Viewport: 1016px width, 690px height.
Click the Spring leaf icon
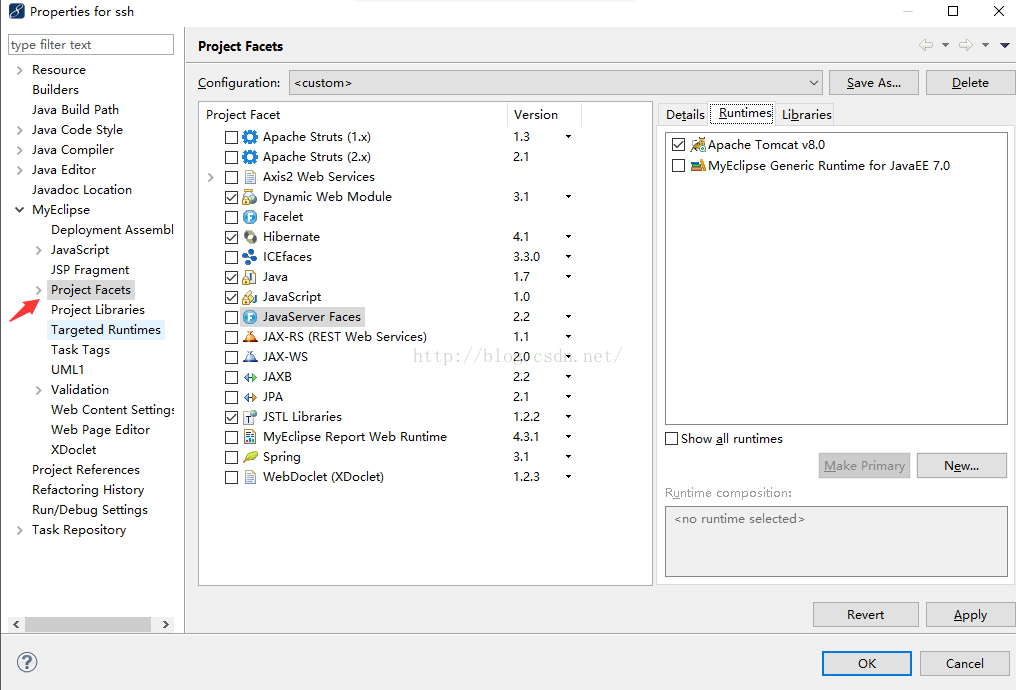(250, 457)
